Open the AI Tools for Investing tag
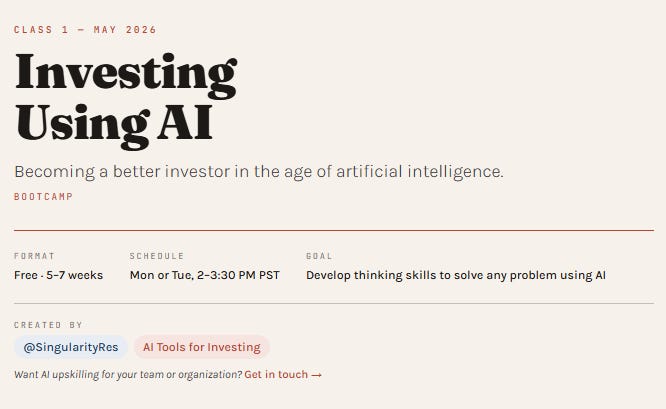 point(202,347)
